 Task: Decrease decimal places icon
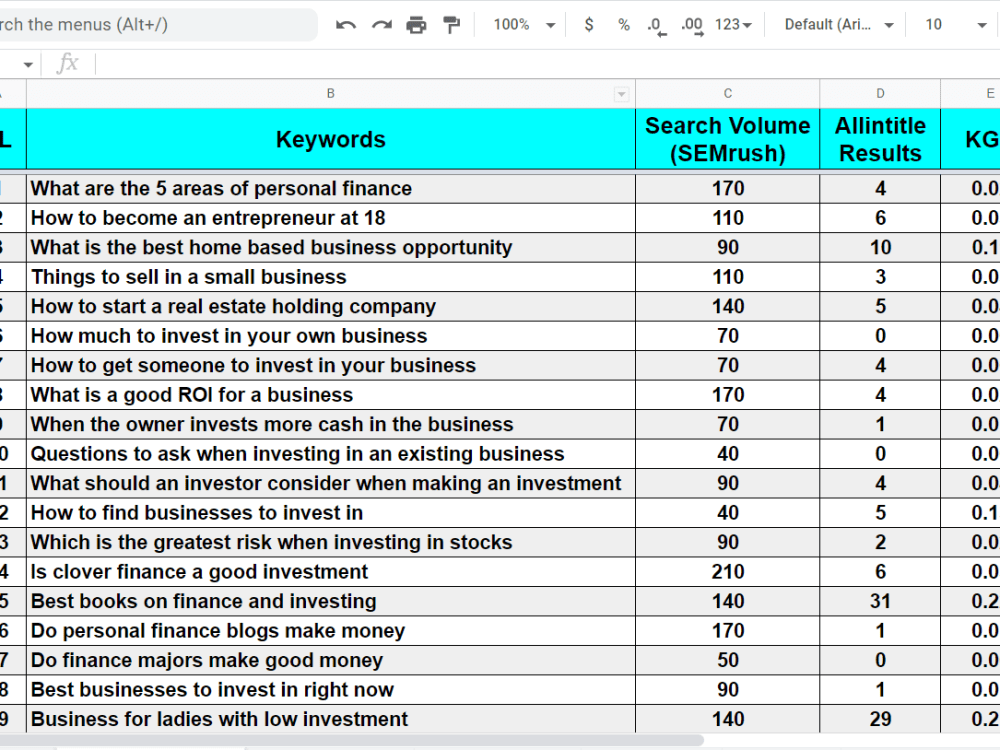tap(656, 26)
